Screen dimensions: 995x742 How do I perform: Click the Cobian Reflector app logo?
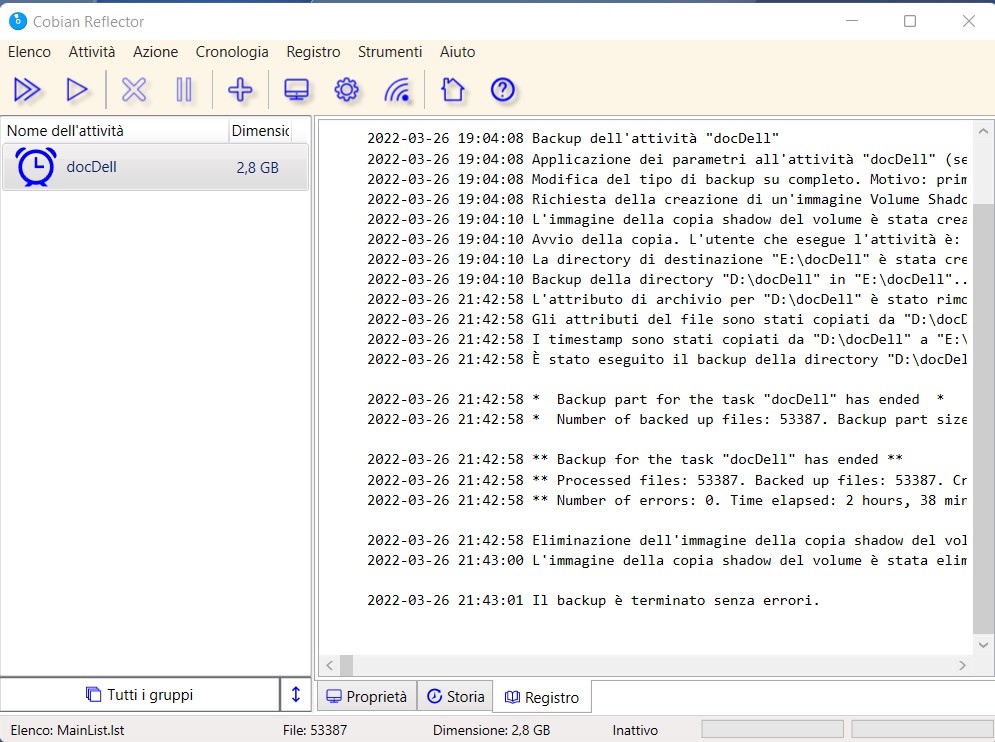tap(18, 21)
